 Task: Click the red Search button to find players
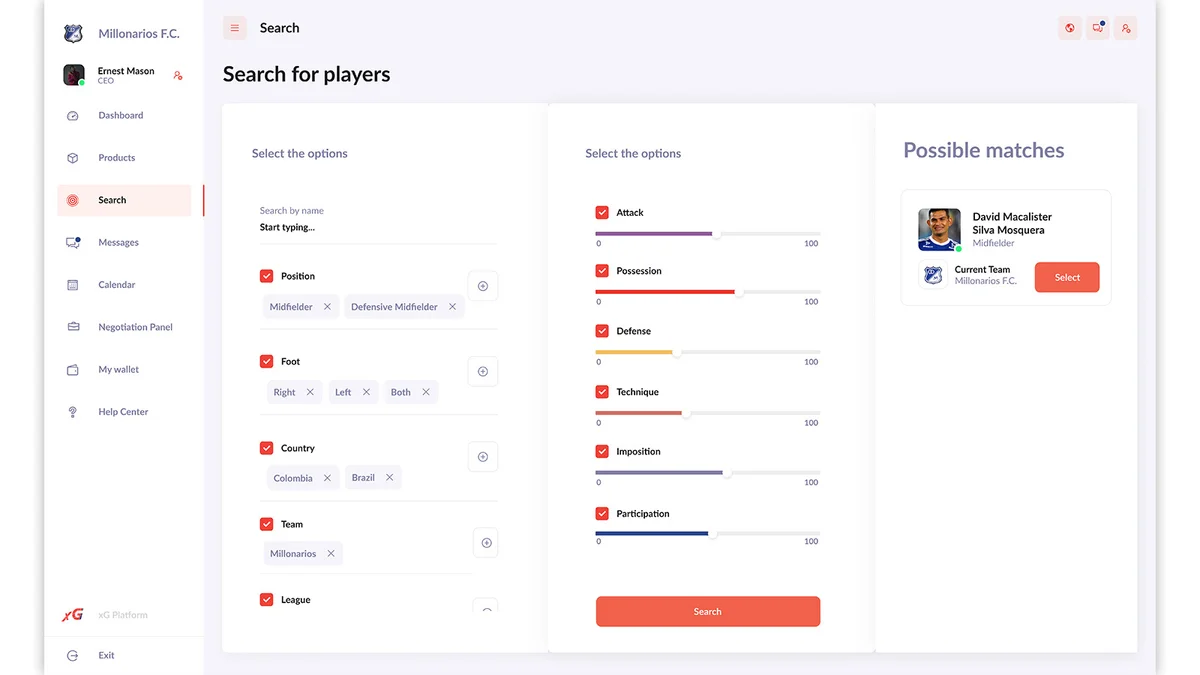tap(707, 611)
